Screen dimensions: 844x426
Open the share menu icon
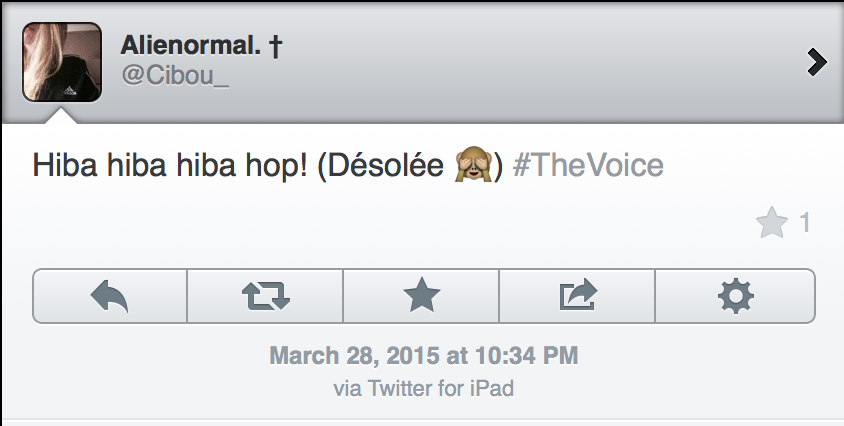(x=577, y=295)
